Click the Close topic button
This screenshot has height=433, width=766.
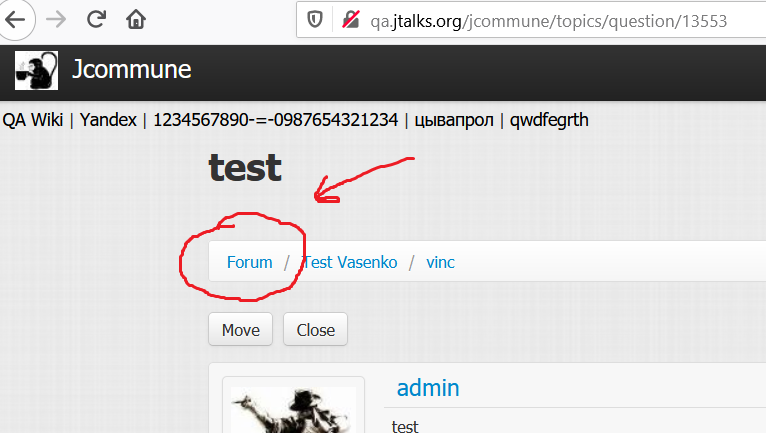point(316,329)
